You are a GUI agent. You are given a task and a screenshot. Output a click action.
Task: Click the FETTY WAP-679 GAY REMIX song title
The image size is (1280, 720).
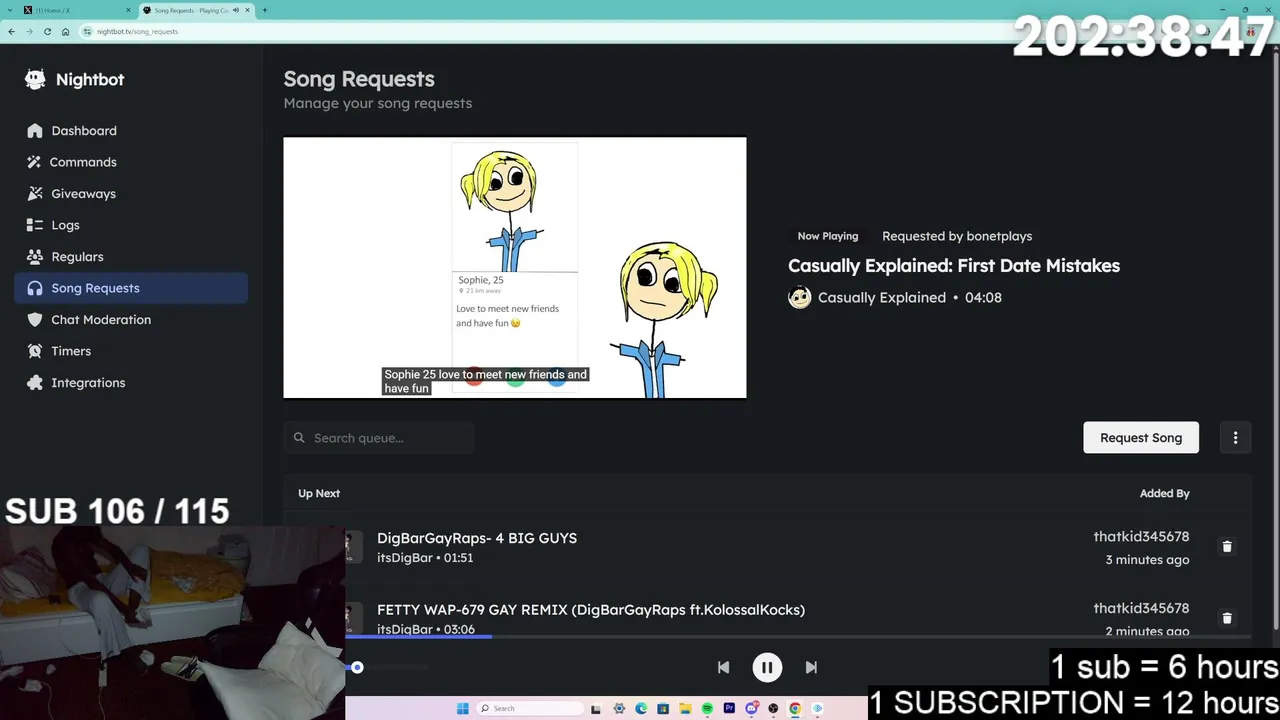591,610
